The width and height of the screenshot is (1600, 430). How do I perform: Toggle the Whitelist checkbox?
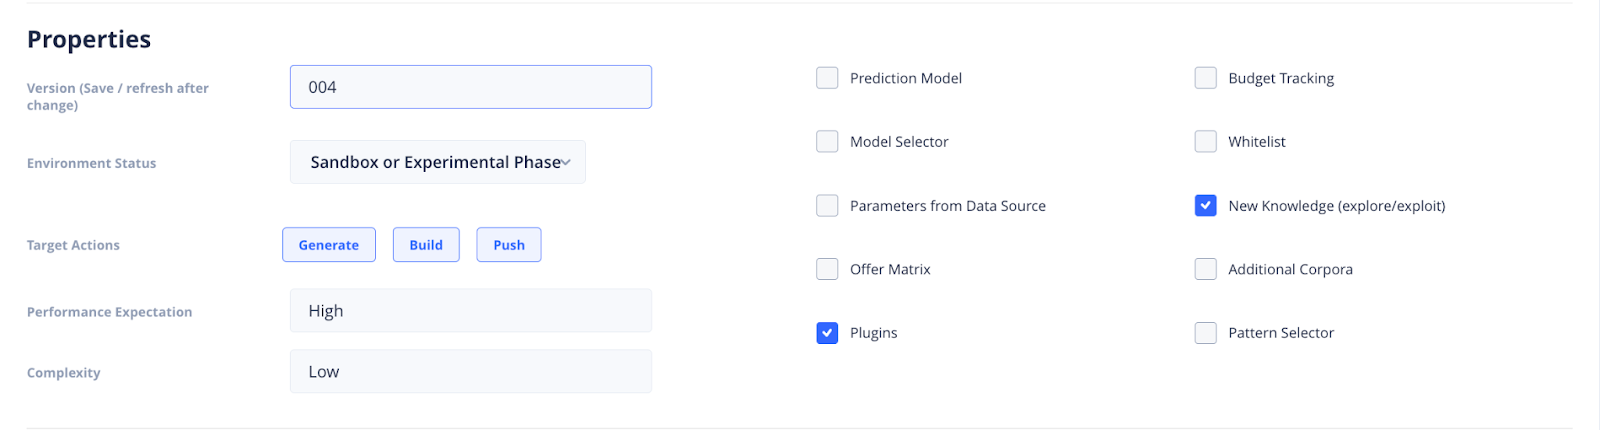click(1206, 142)
